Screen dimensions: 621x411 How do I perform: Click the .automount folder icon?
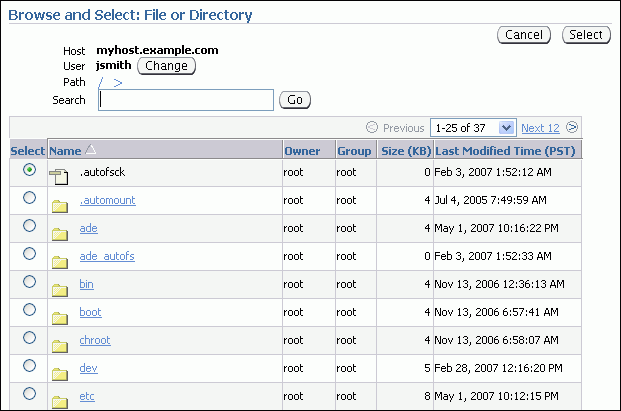(x=60, y=204)
